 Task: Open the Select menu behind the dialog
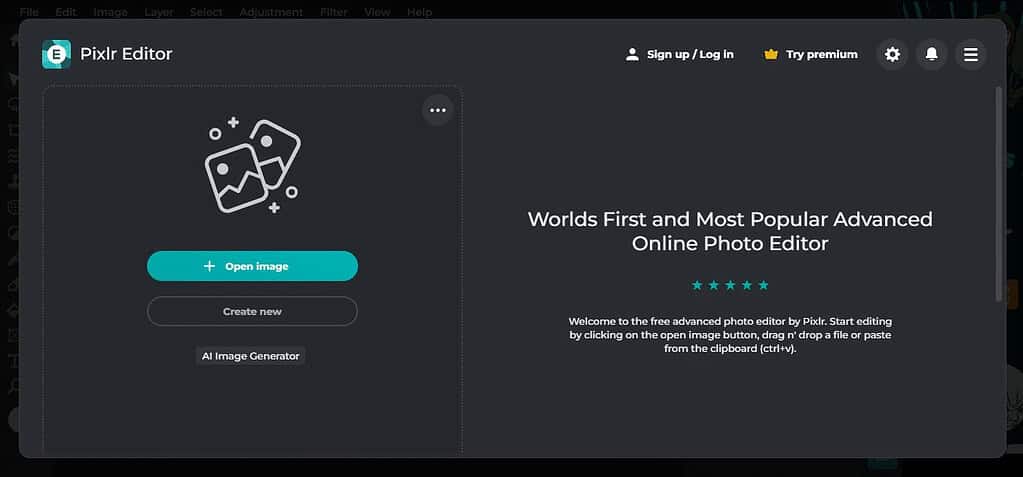[206, 12]
